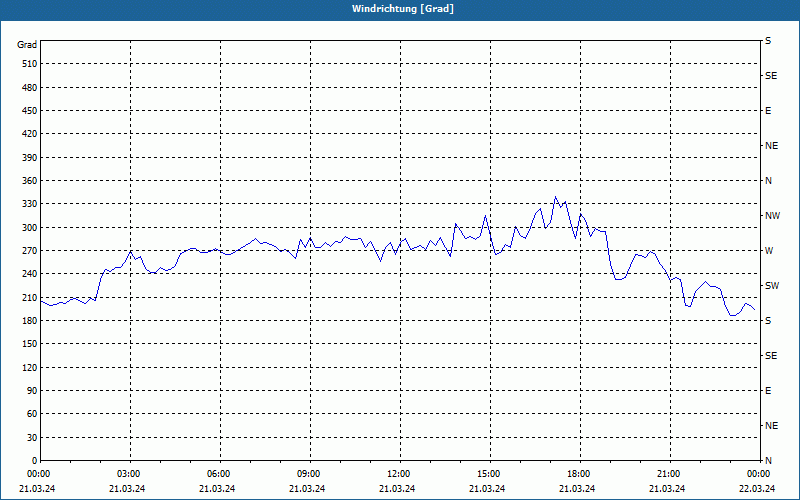
Task: Click the "21.03.24" date under 12:00
Action: pyautogui.click(x=397, y=489)
